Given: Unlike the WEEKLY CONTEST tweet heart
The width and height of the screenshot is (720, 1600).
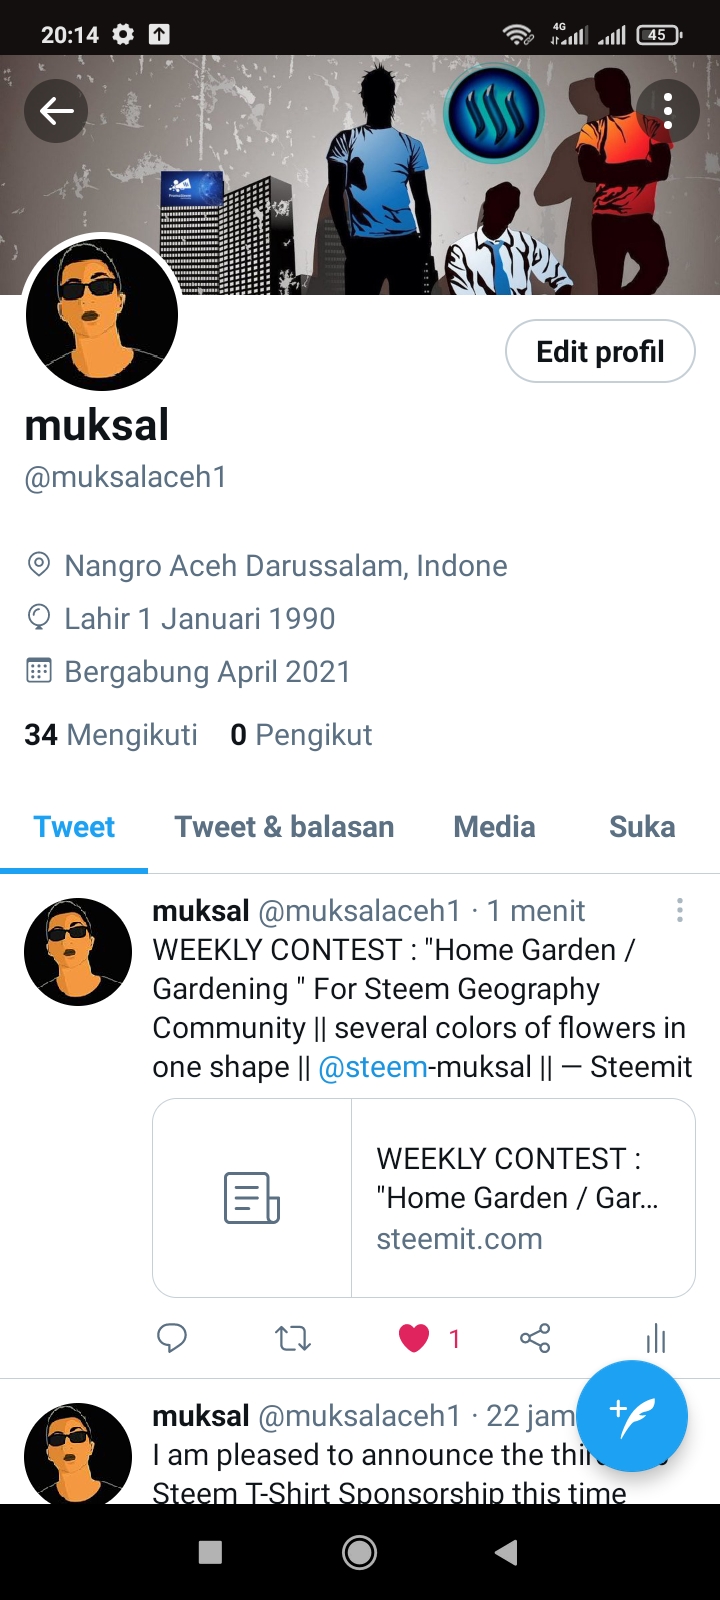Looking at the screenshot, I should 414,1338.
